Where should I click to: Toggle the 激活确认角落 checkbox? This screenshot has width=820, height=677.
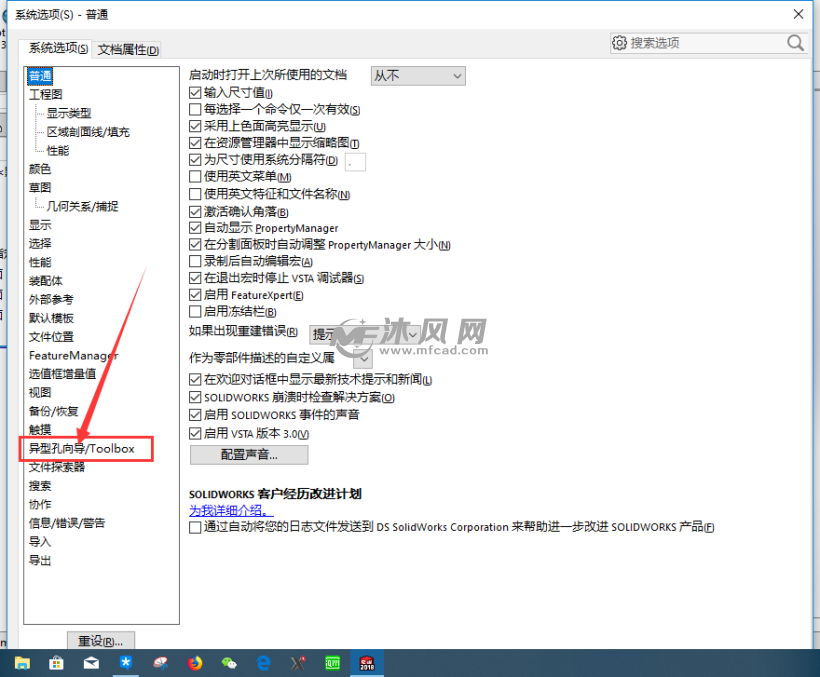(x=195, y=212)
